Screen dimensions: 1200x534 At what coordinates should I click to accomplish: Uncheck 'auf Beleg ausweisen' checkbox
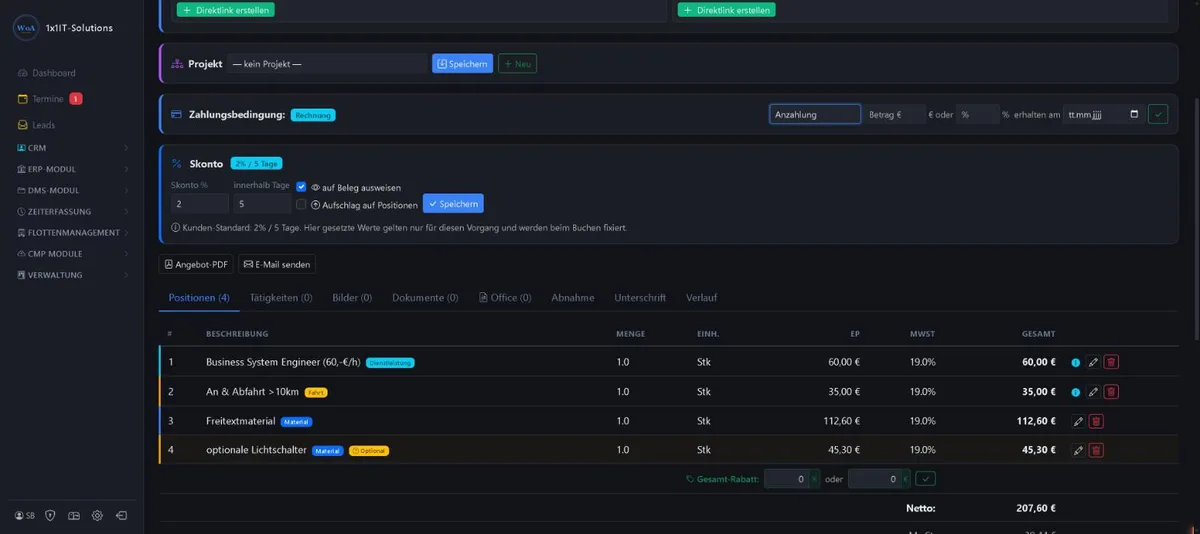point(301,187)
